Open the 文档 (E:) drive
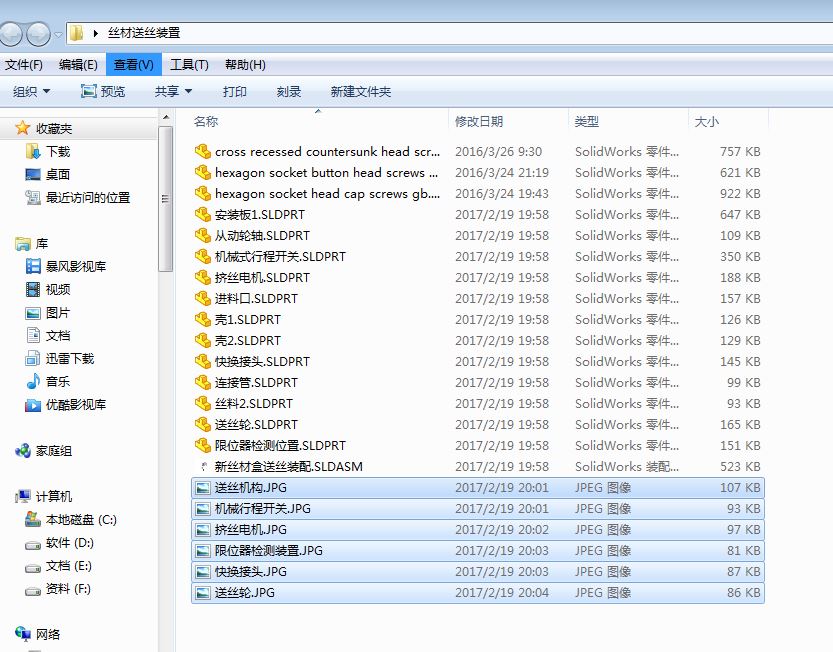This screenshot has width=833, height=652. 59,565
